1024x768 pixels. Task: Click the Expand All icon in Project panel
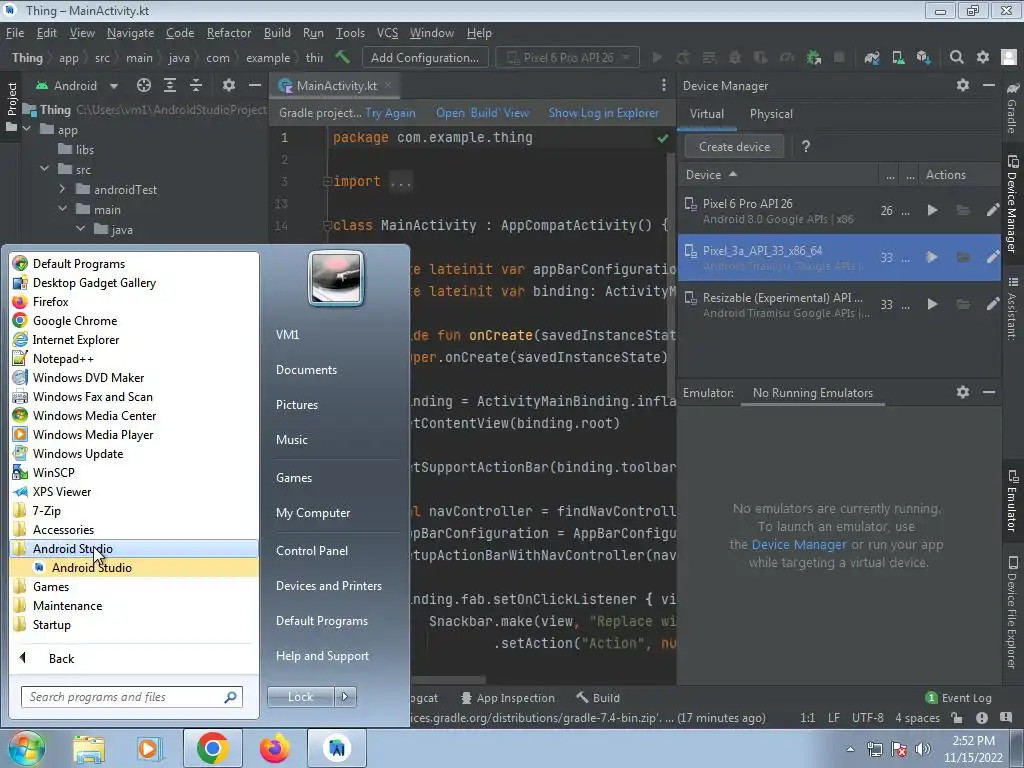pos(170,86)
